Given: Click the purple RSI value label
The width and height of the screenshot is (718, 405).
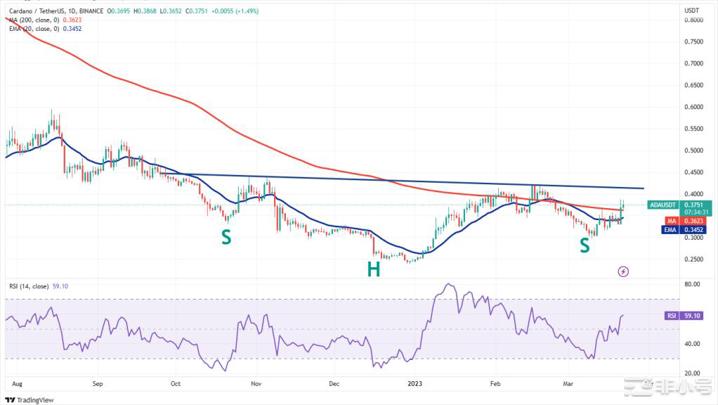Looking at the screenshot, I should pyautogui.click(x=689, y=315).
